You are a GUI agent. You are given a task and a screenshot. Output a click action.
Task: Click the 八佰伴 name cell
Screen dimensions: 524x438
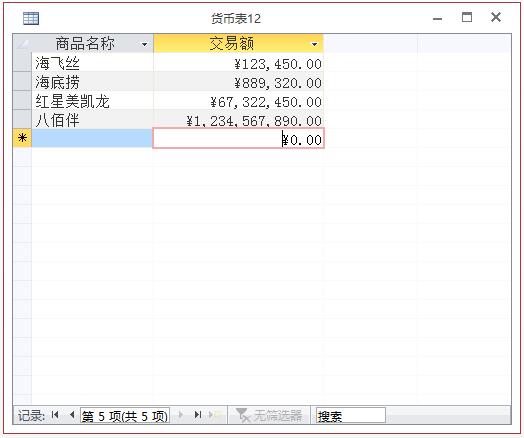pos(93,119)
